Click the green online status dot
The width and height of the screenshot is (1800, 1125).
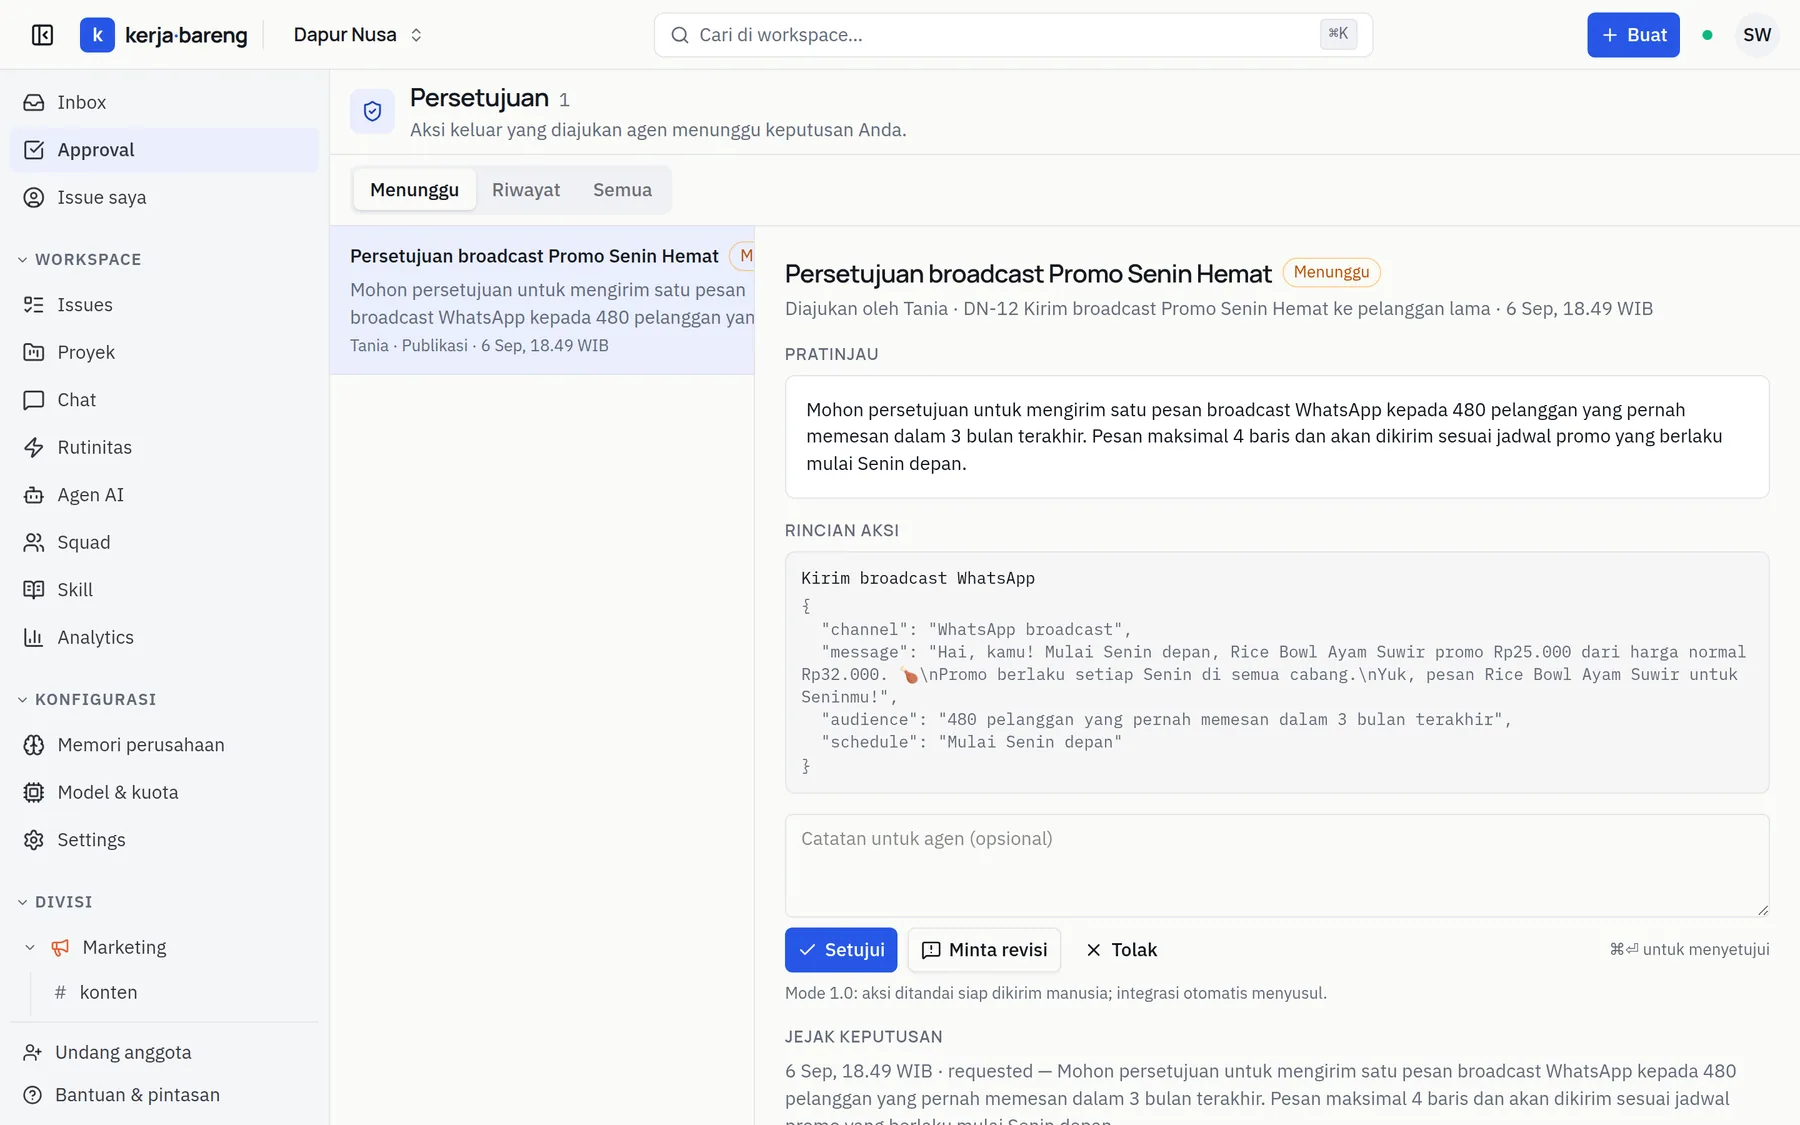(1707, 35)
